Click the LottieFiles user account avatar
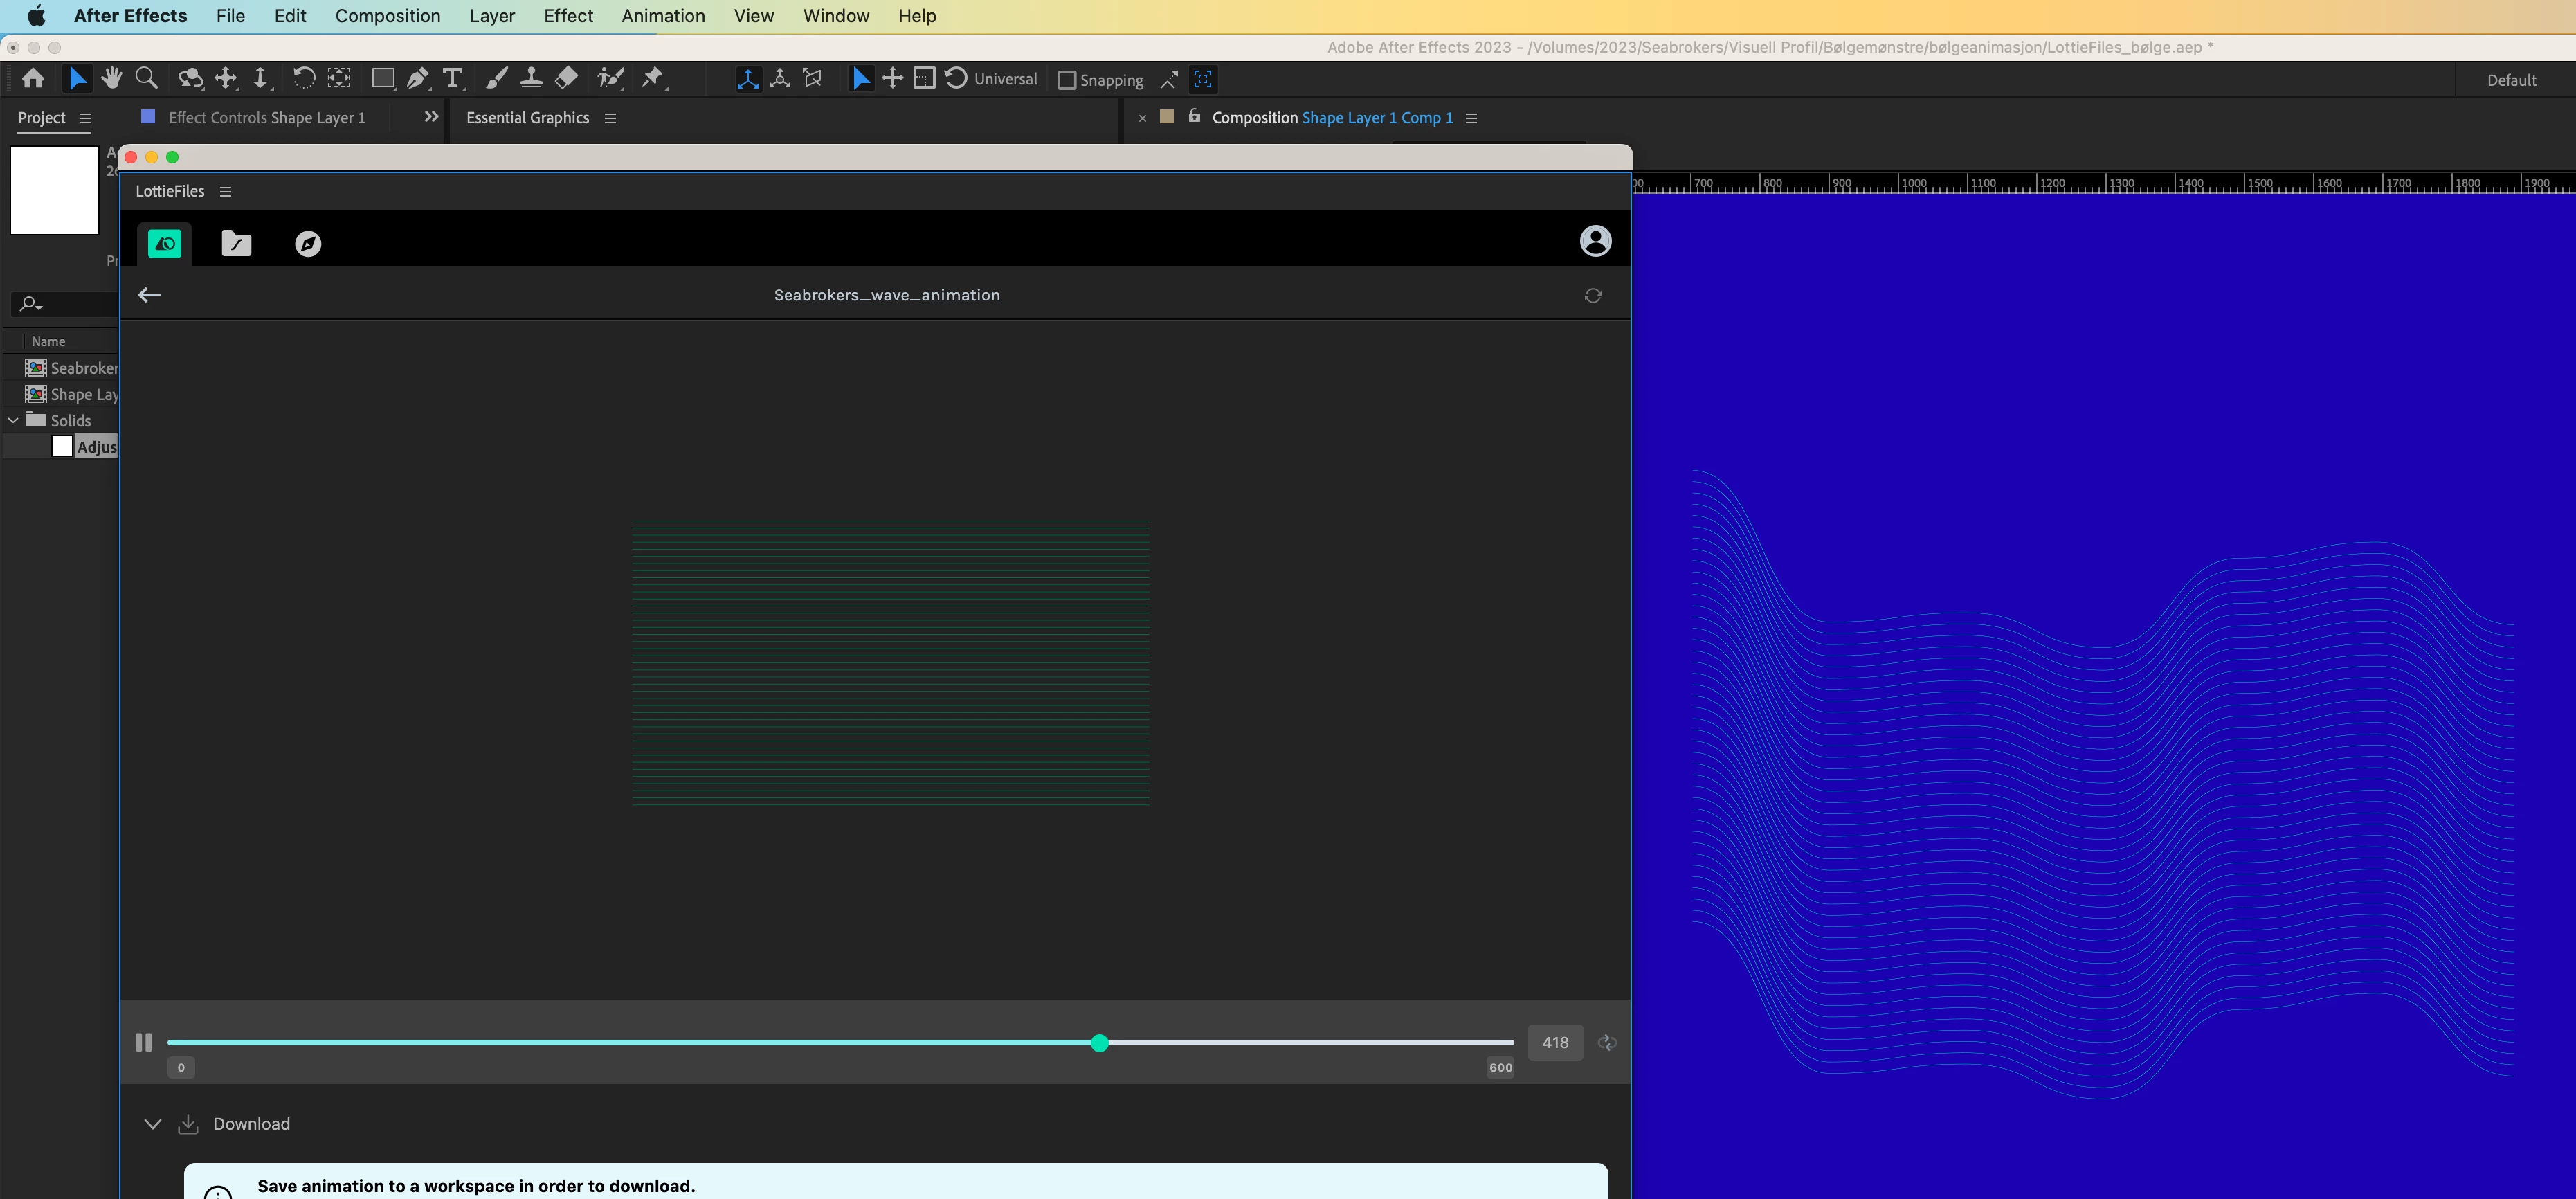This screenshot has width=2576, height=1199. point(1595,241)
